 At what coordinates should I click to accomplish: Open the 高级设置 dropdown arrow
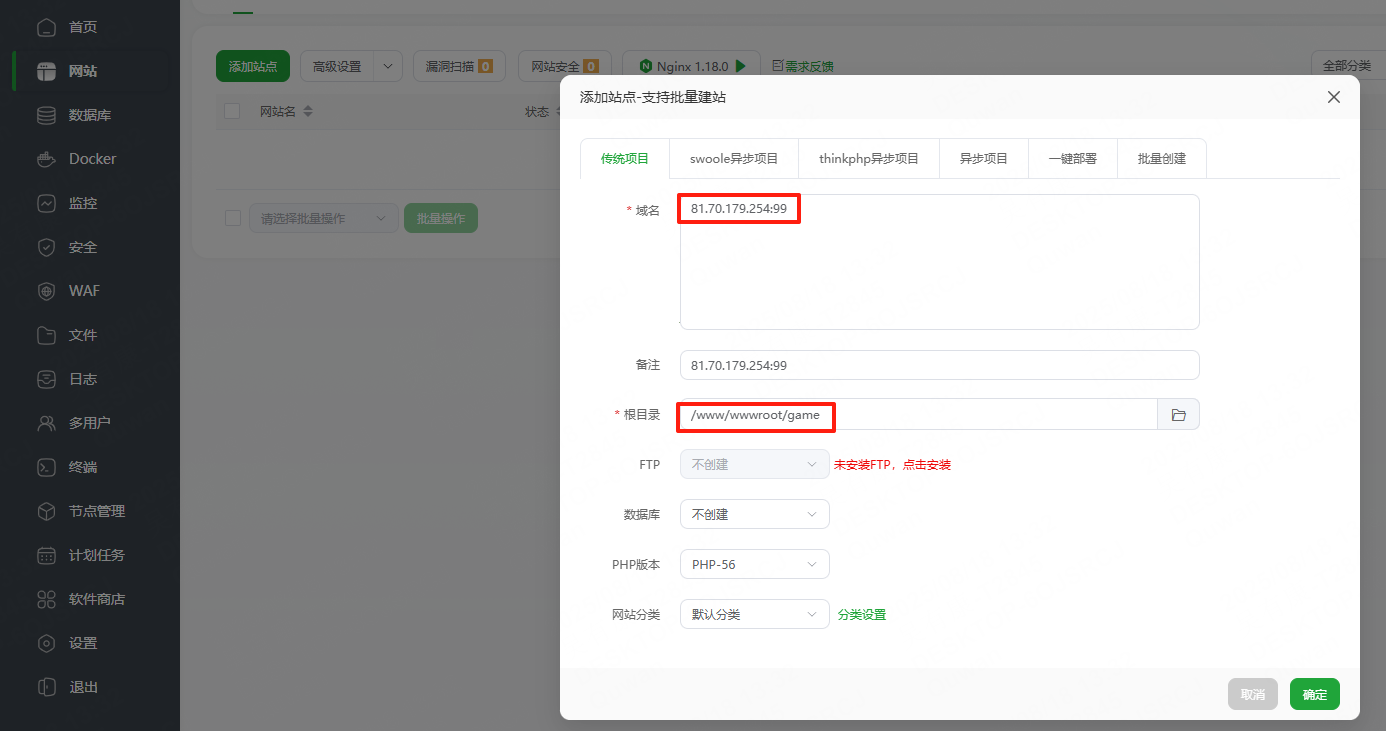(x=388, y=66)
